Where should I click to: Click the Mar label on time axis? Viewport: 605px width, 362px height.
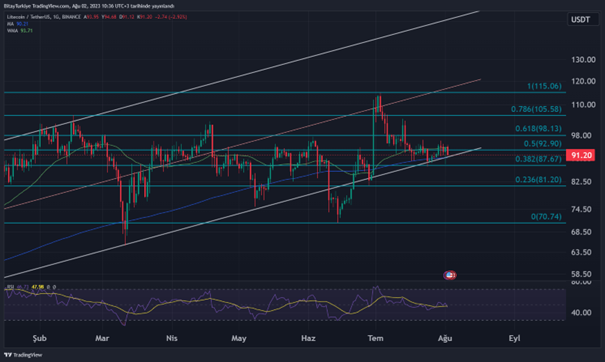point(102,338)
